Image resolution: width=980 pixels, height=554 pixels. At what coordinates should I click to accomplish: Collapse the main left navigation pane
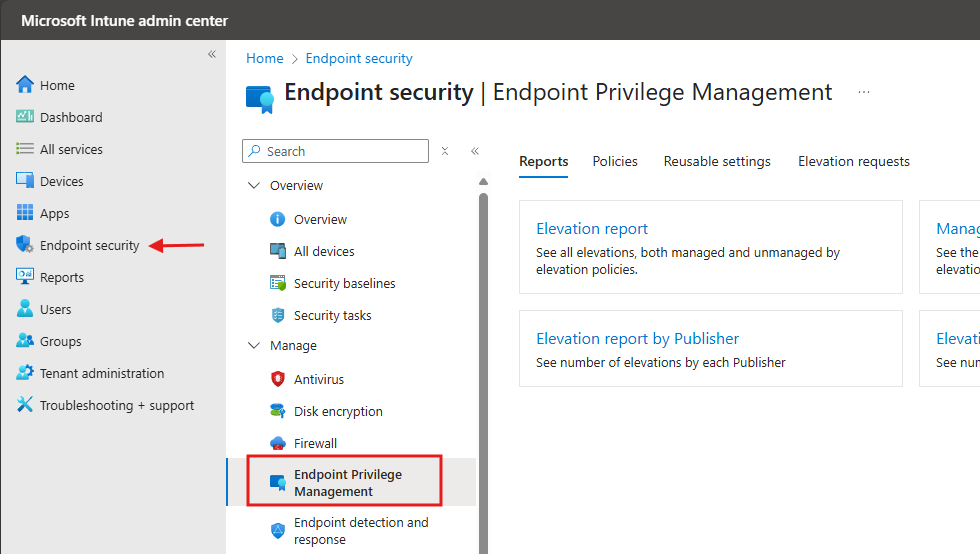point(212,54)
